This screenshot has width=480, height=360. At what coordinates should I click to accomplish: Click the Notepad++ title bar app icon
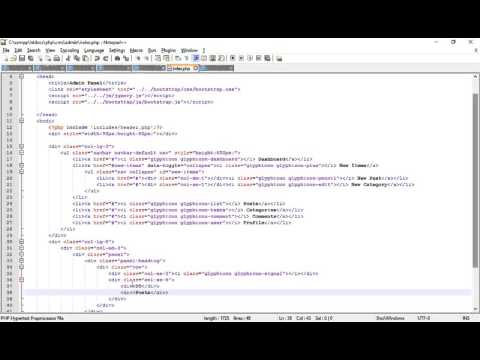click(4, 42)
